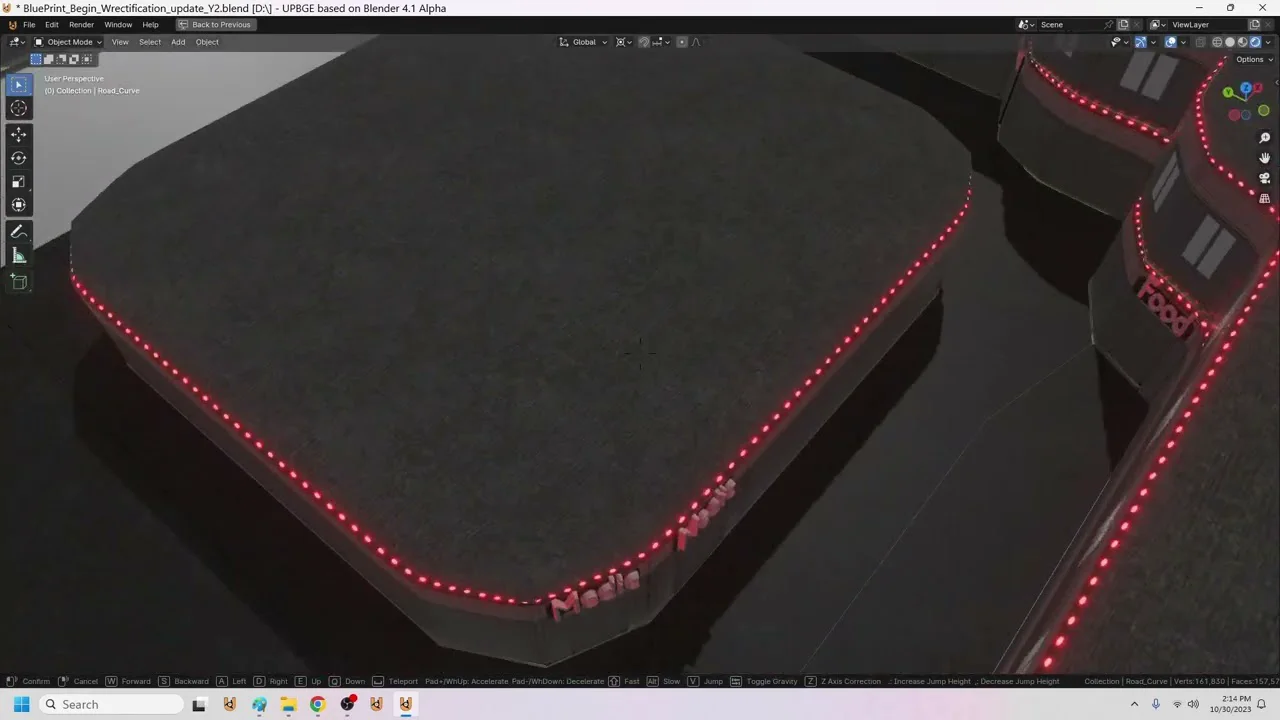Viewport: 1280px width, 720px height.
Task: Pick the Annotate pencil tool
Action: pos(18,231)
